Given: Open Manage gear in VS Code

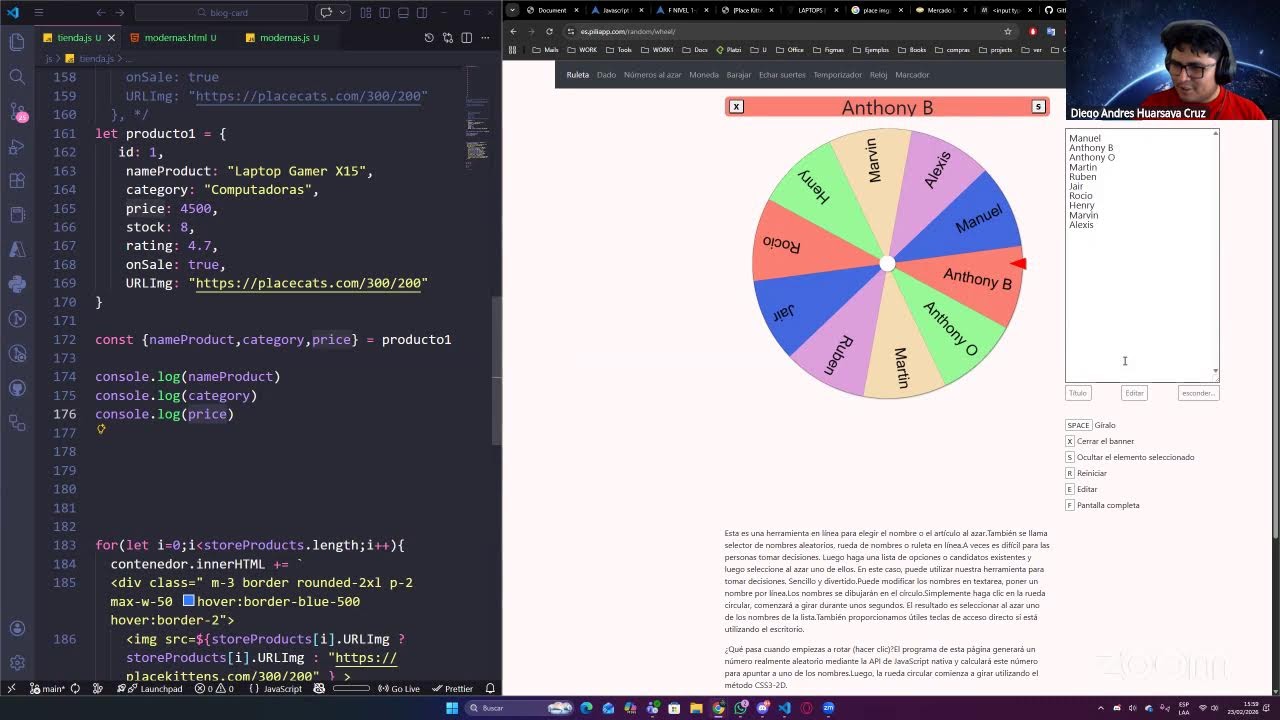Looking at the screenshot, I should click(17, 663).
